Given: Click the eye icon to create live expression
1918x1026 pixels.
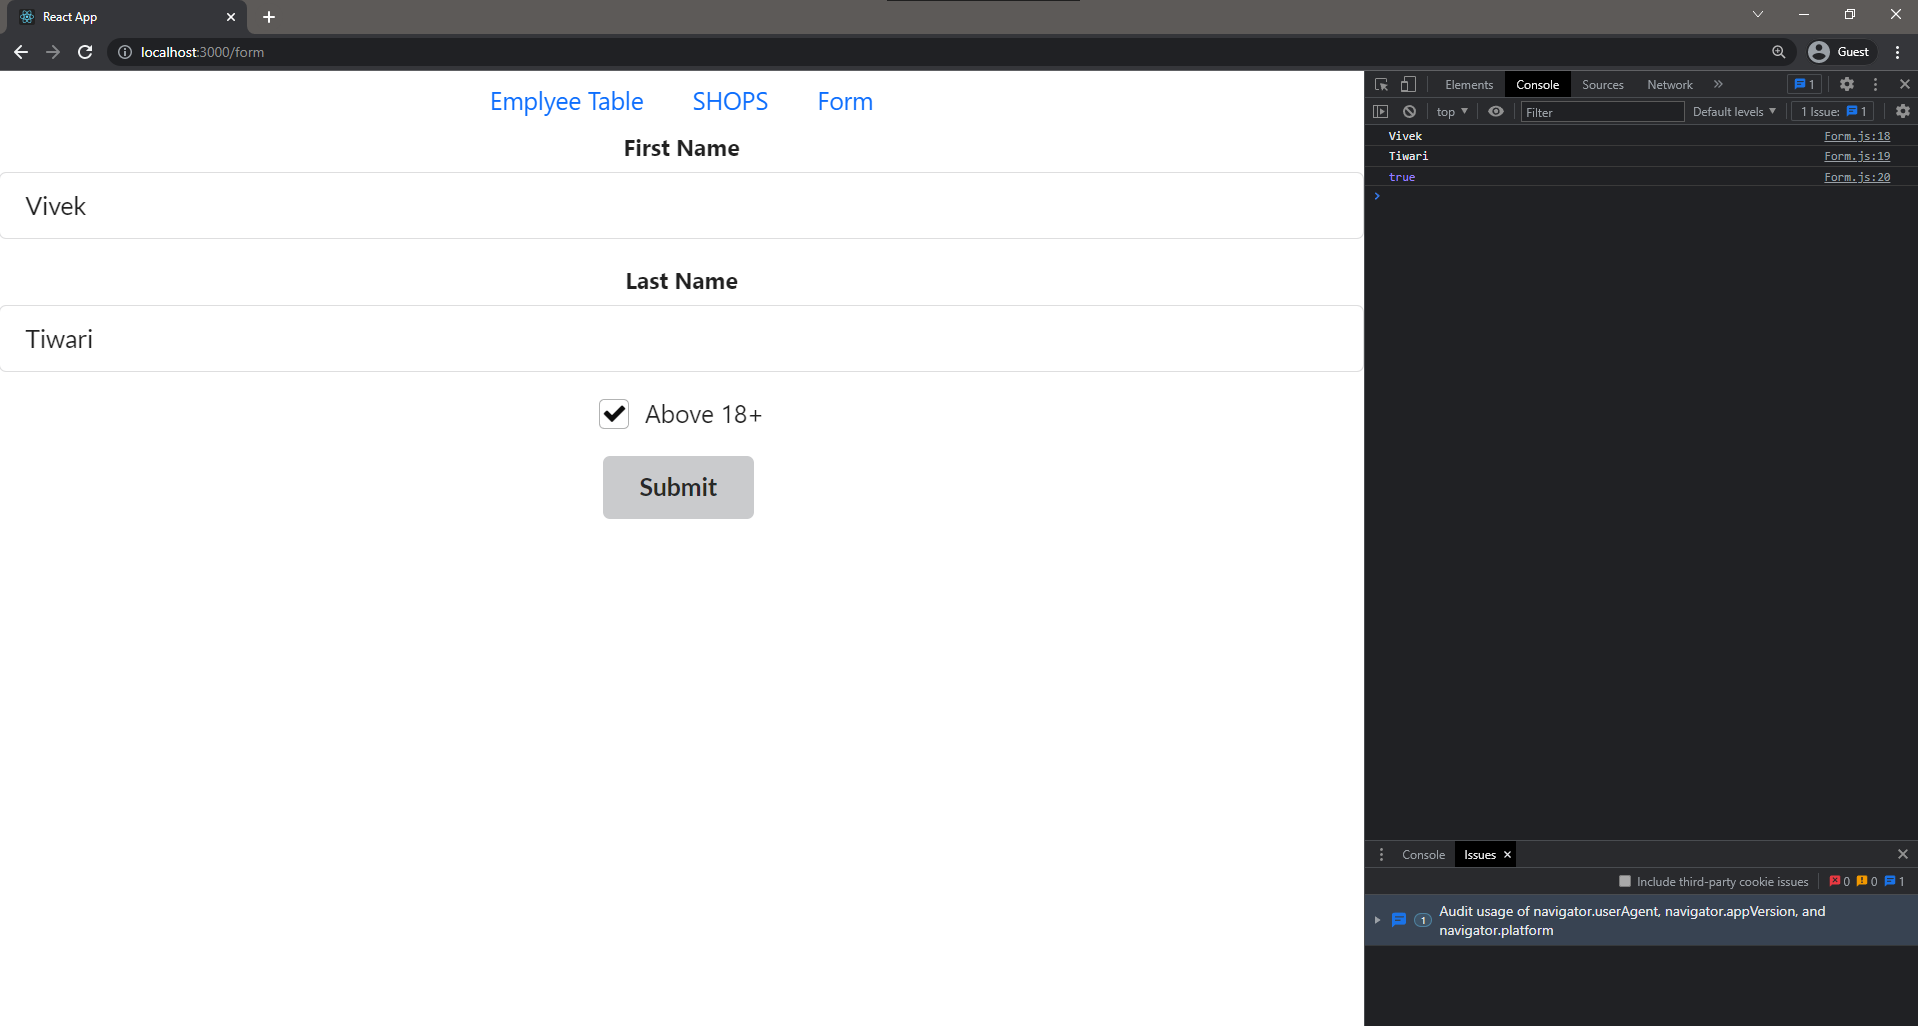Looking at the screenshot, I should pyautogui.click(x=1496, y=111).
